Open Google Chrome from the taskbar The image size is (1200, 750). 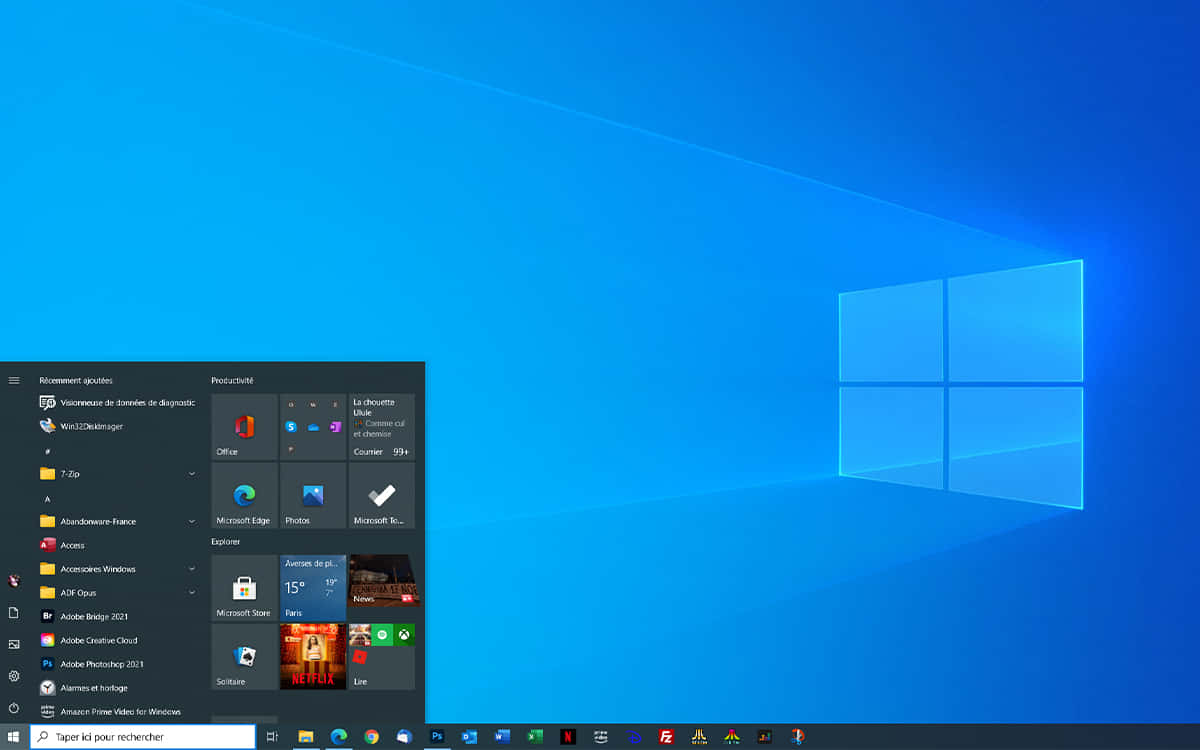[x=372, y=737]
